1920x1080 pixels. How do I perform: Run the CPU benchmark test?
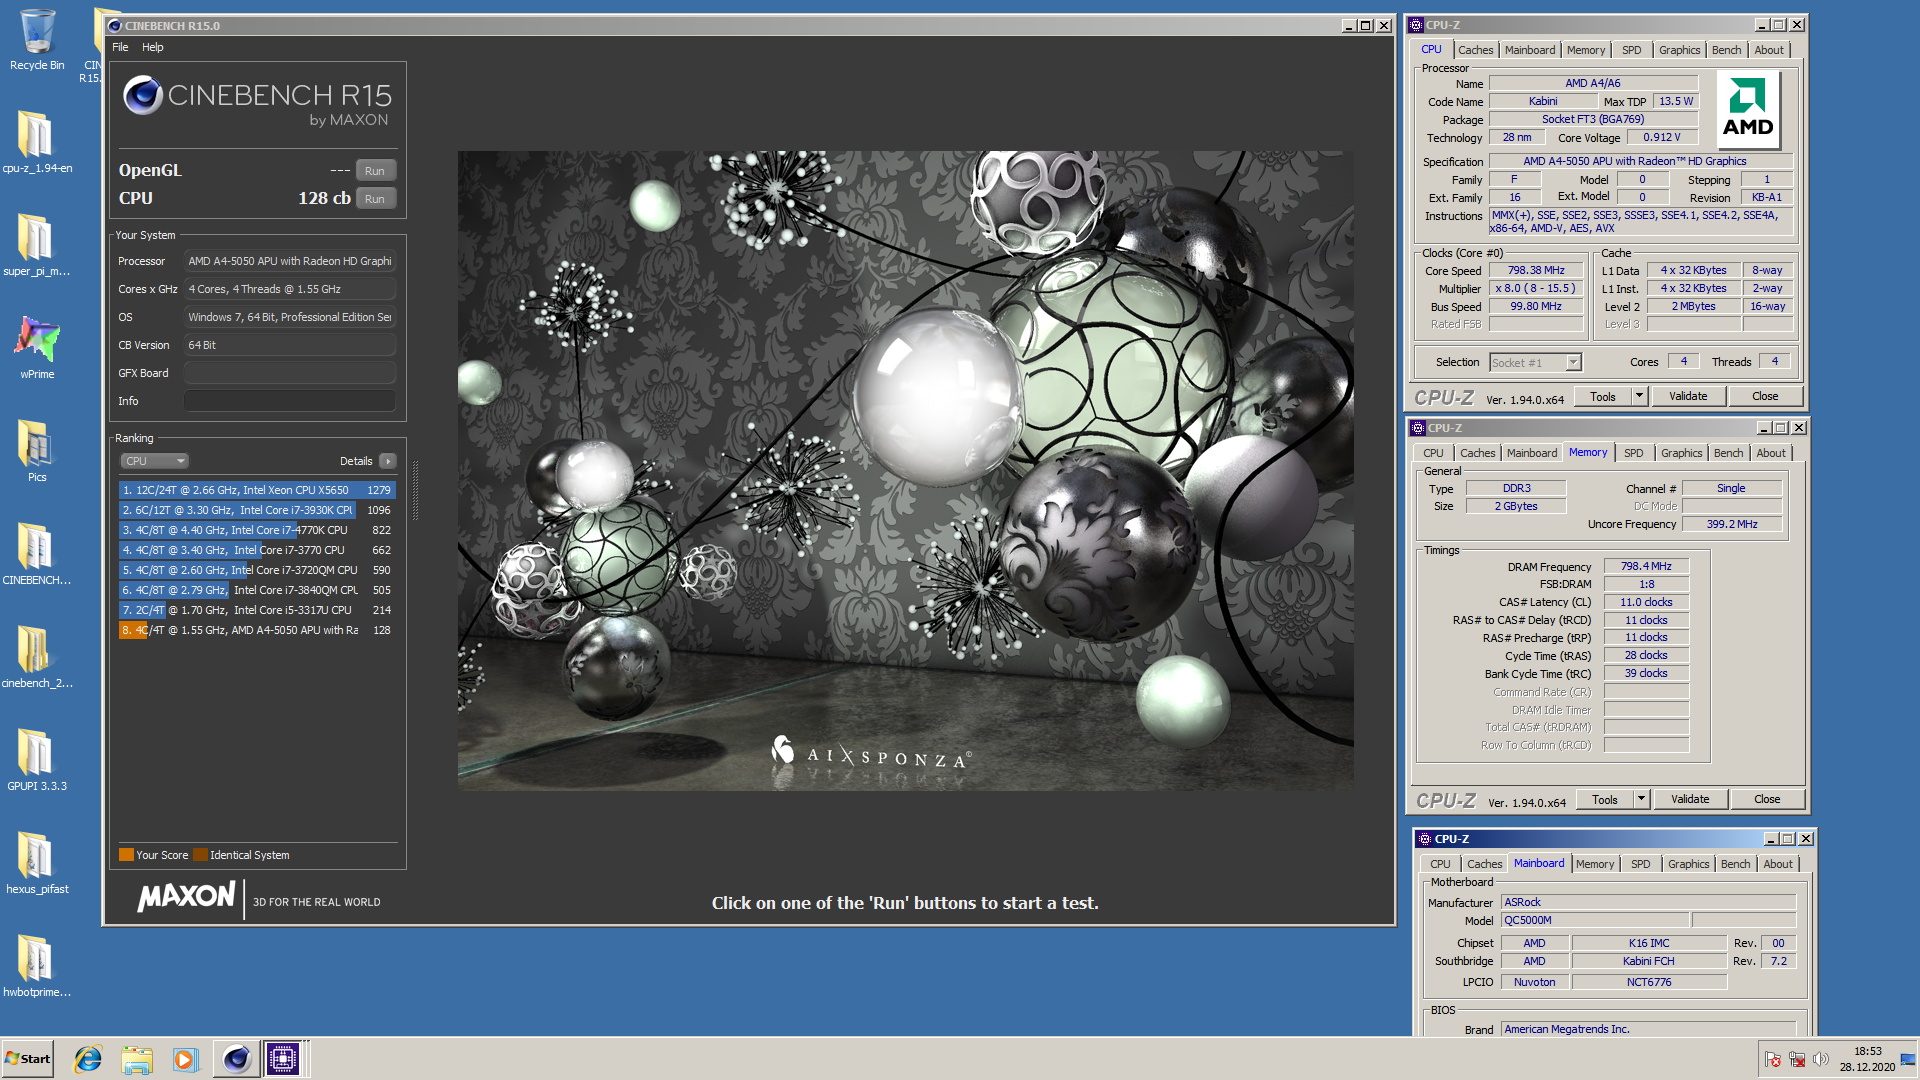(x=375, y=199)
